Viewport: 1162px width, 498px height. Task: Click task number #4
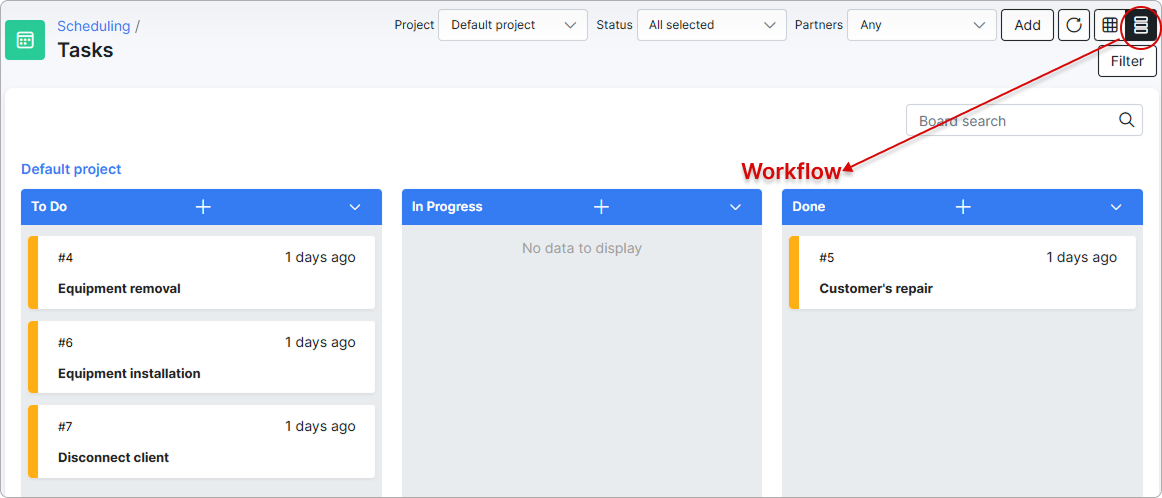(x=65, y=258)
